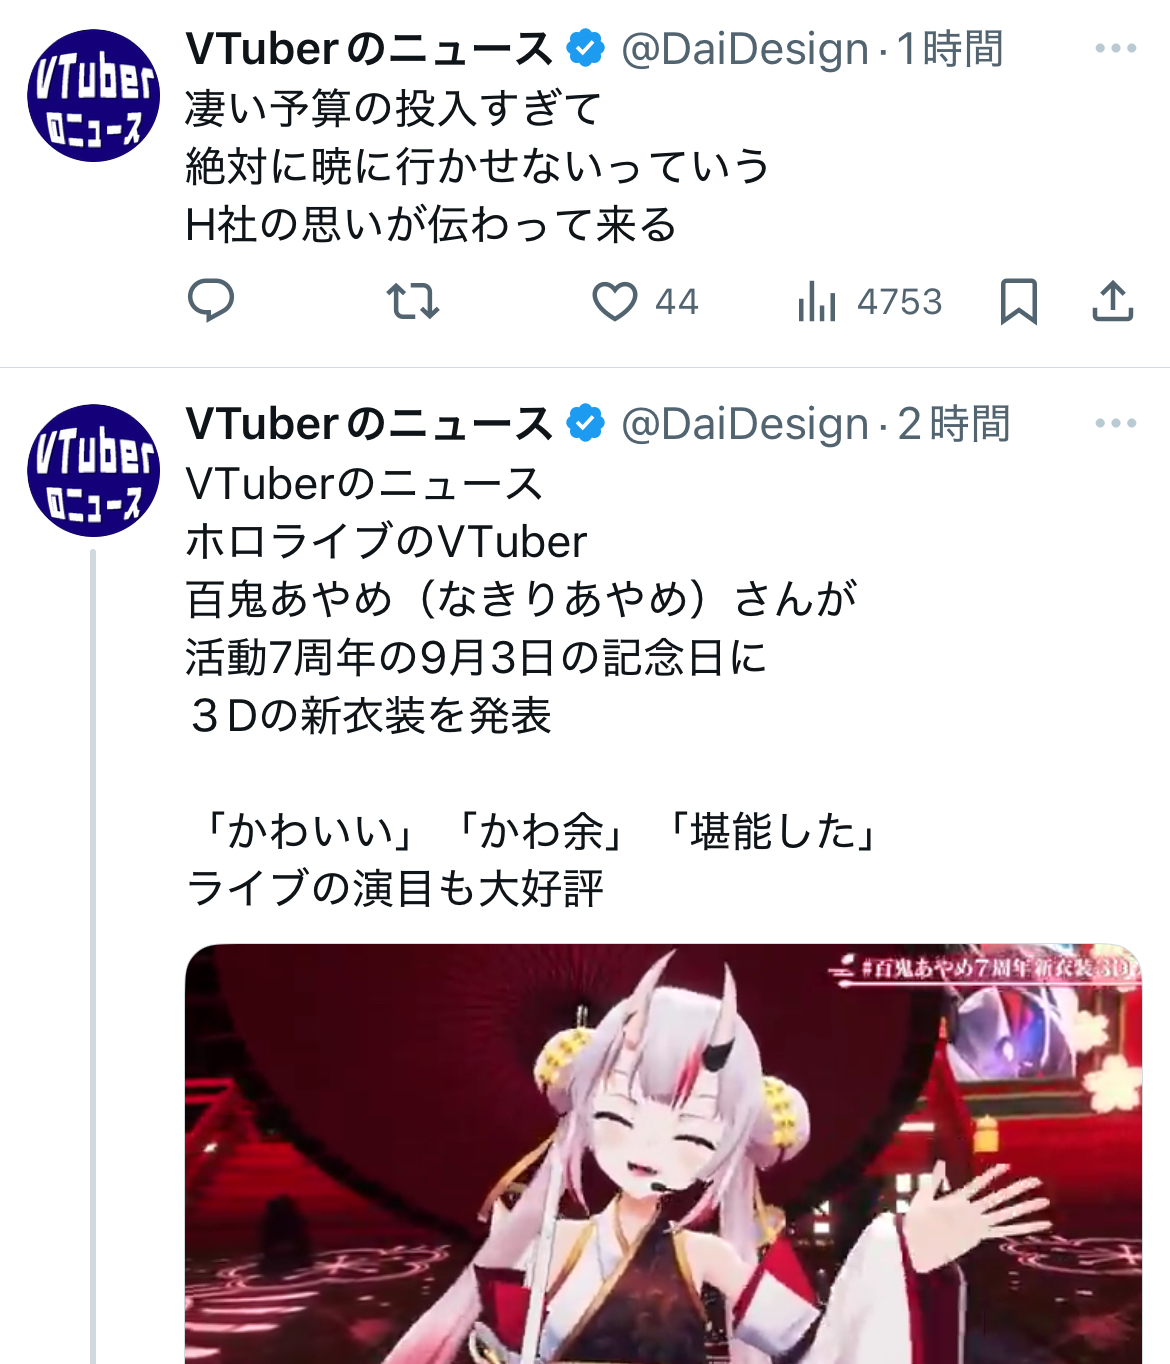Open the 1時間 timestamp
This screenshot has width=1170, height=1364.
(950, 49)
